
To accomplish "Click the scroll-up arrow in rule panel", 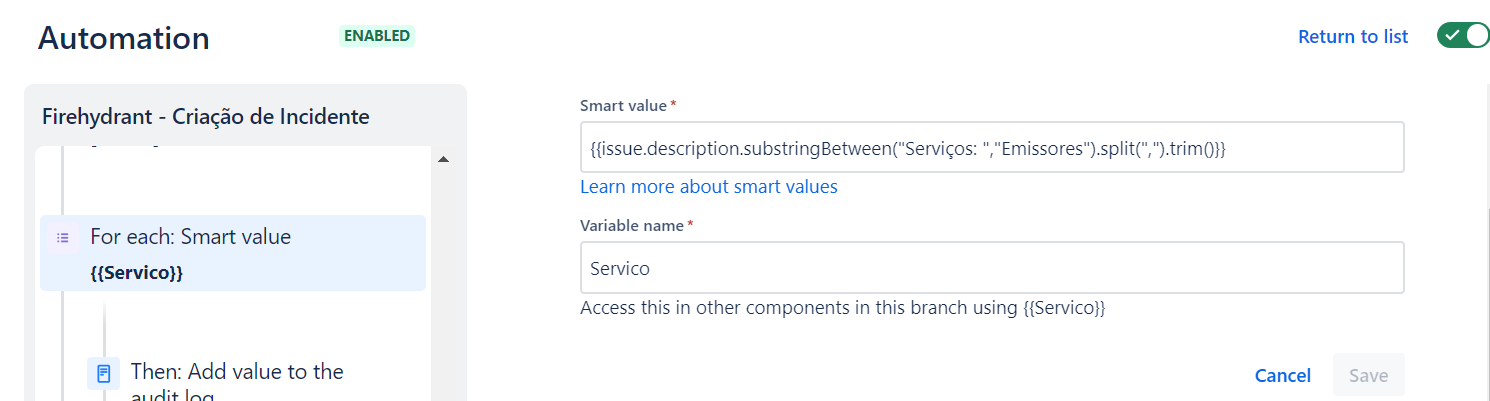I will coord(443,159).
